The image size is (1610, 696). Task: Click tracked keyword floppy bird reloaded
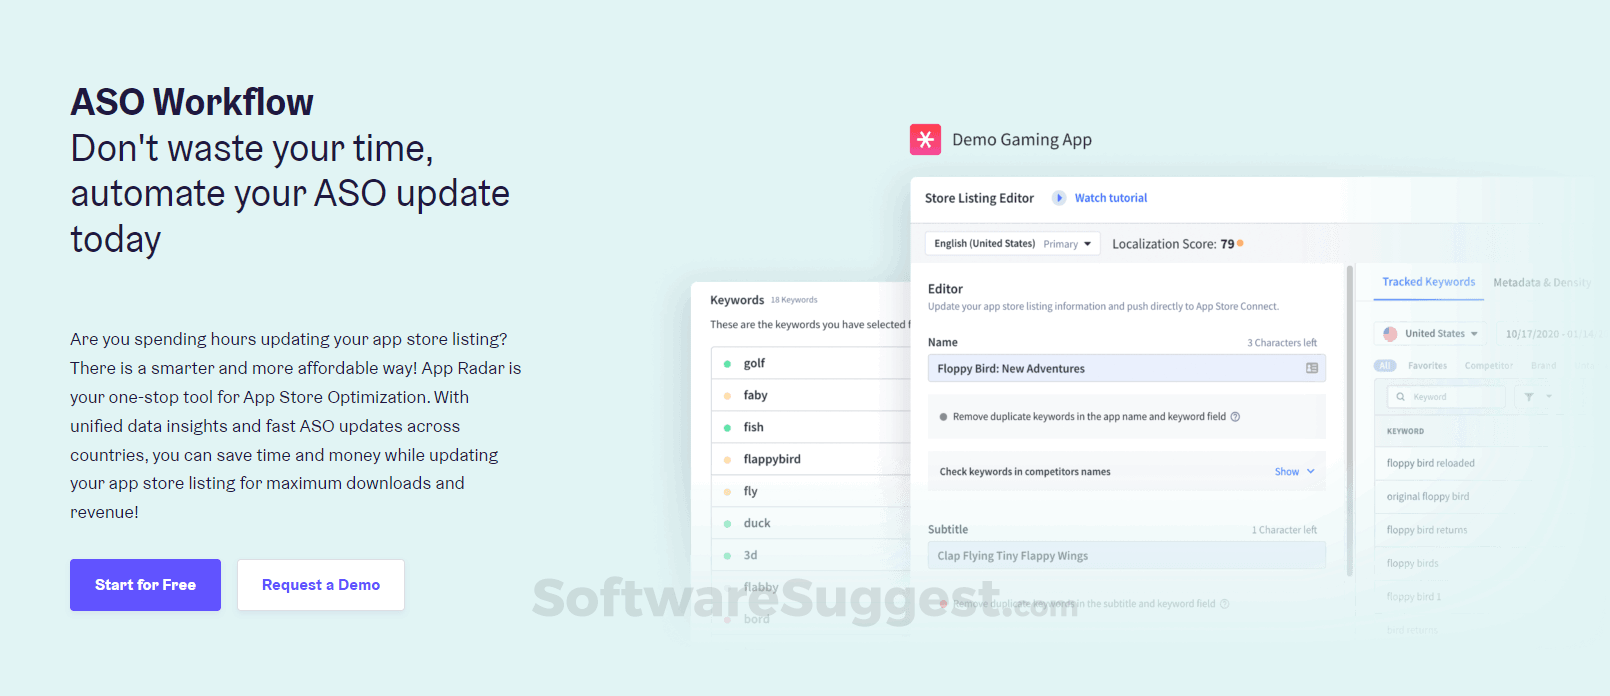click(x=1430, y=463)
